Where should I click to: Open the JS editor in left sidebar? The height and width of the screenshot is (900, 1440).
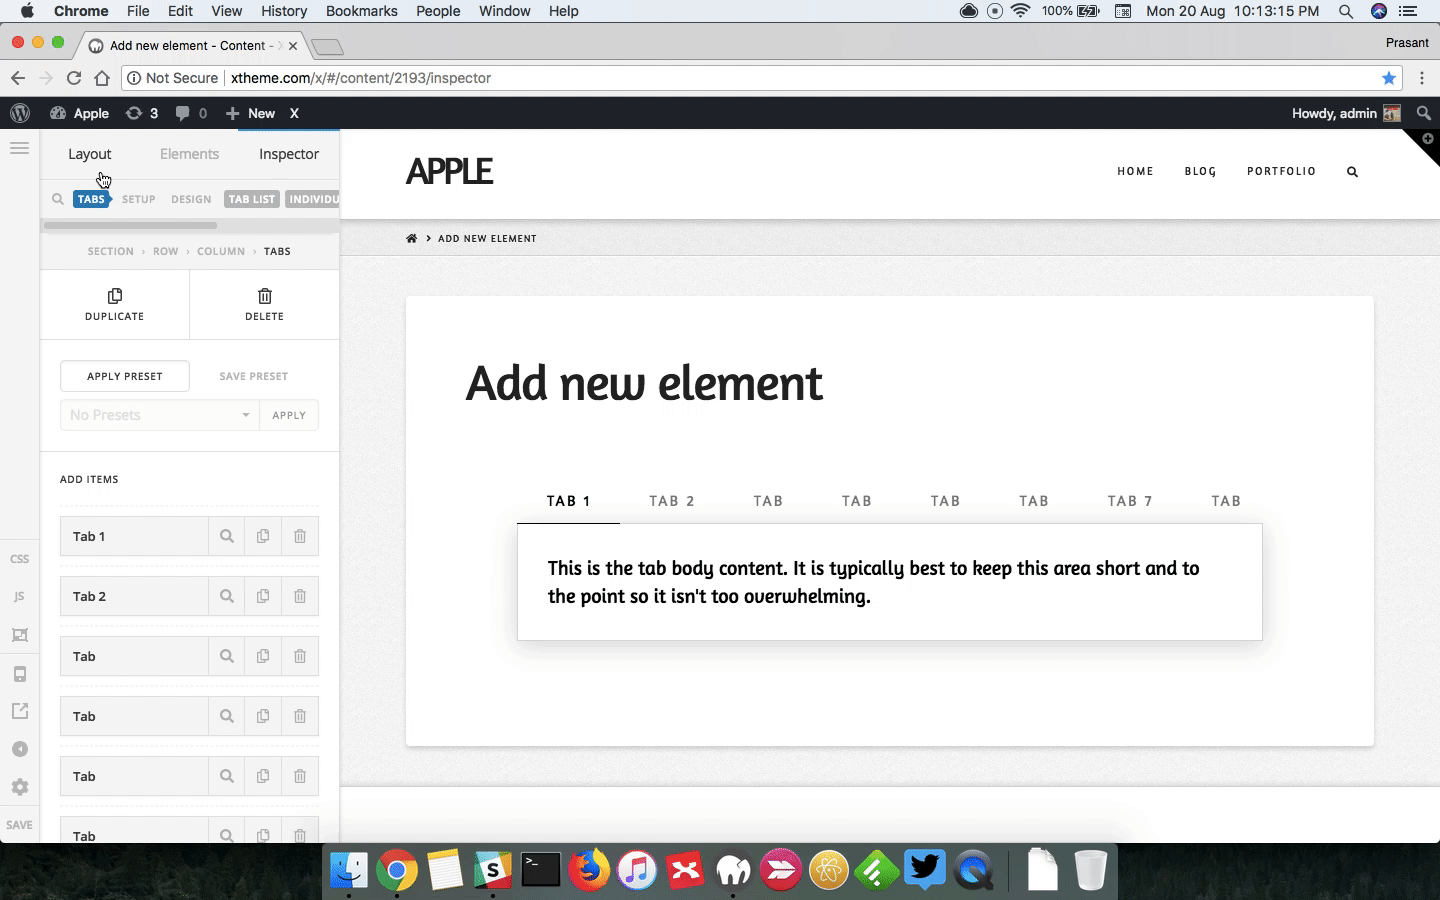pos(19,597)
